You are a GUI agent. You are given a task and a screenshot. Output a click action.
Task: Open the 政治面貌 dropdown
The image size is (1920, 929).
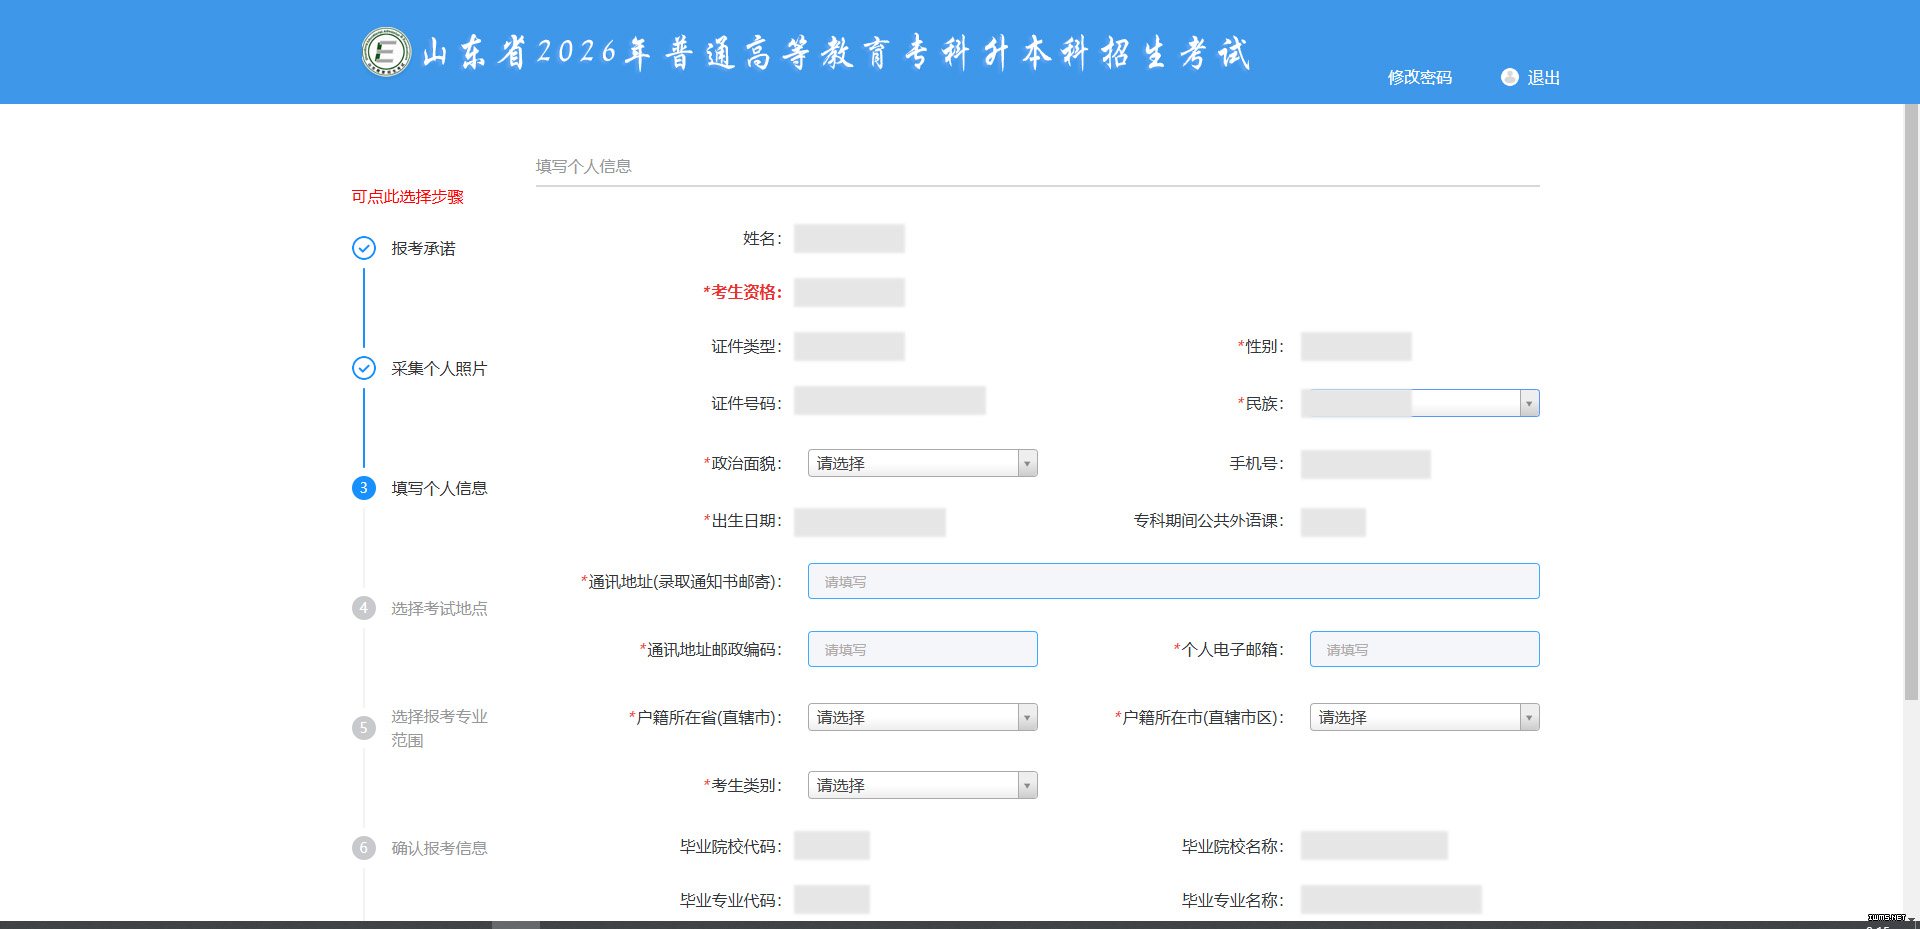922,463
